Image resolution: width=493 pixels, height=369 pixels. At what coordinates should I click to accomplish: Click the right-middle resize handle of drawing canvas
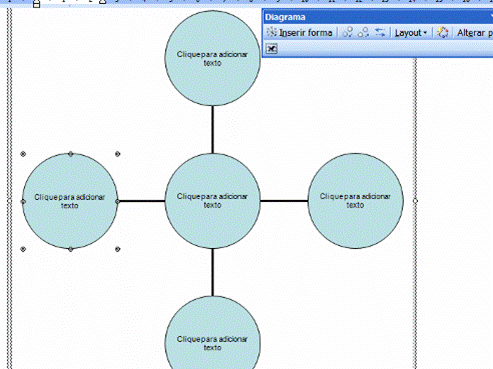click(415, 201)
